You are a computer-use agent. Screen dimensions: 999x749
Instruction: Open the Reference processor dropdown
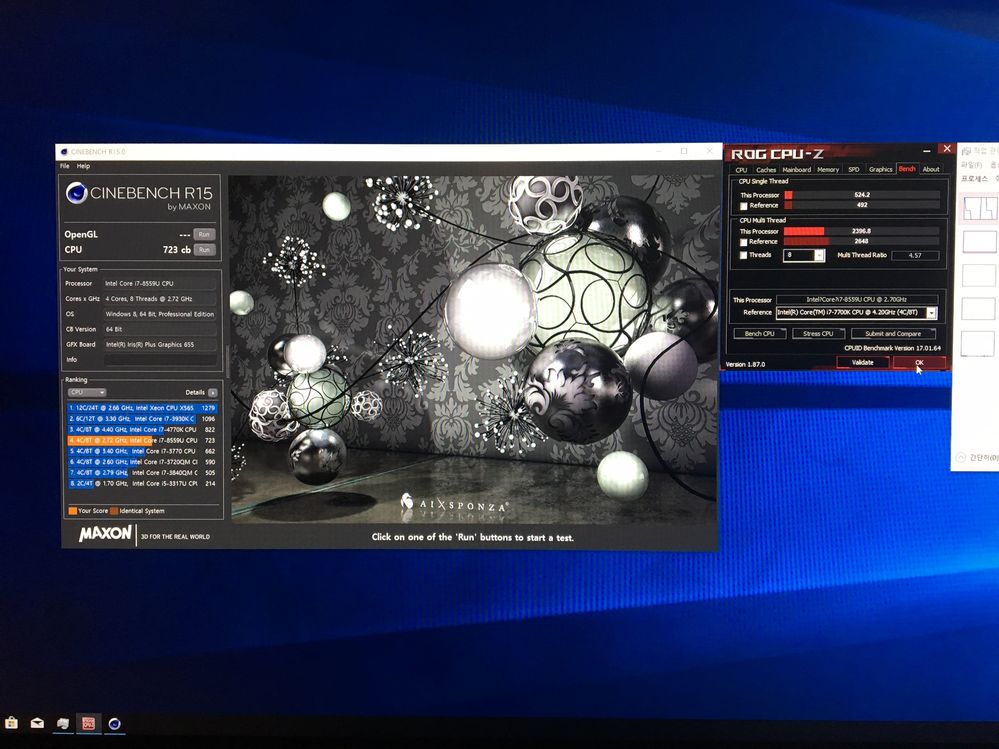(x=931, y=313)
